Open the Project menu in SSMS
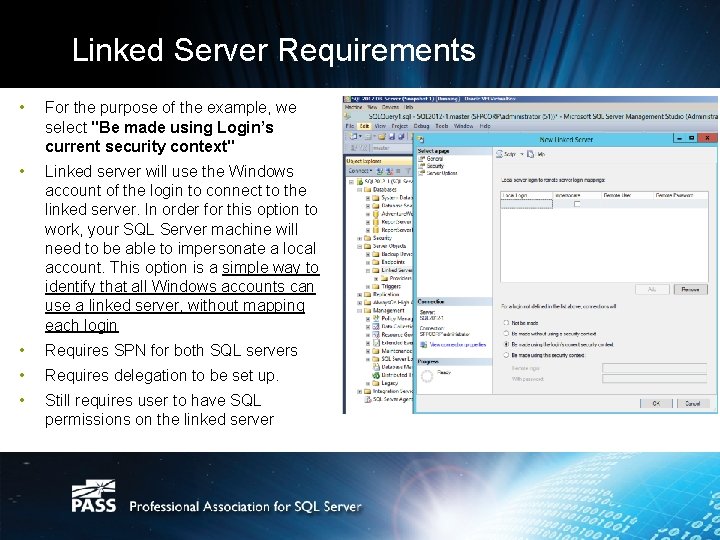Image resolution: width=720 pixels, height=540 pixels. 399,126
